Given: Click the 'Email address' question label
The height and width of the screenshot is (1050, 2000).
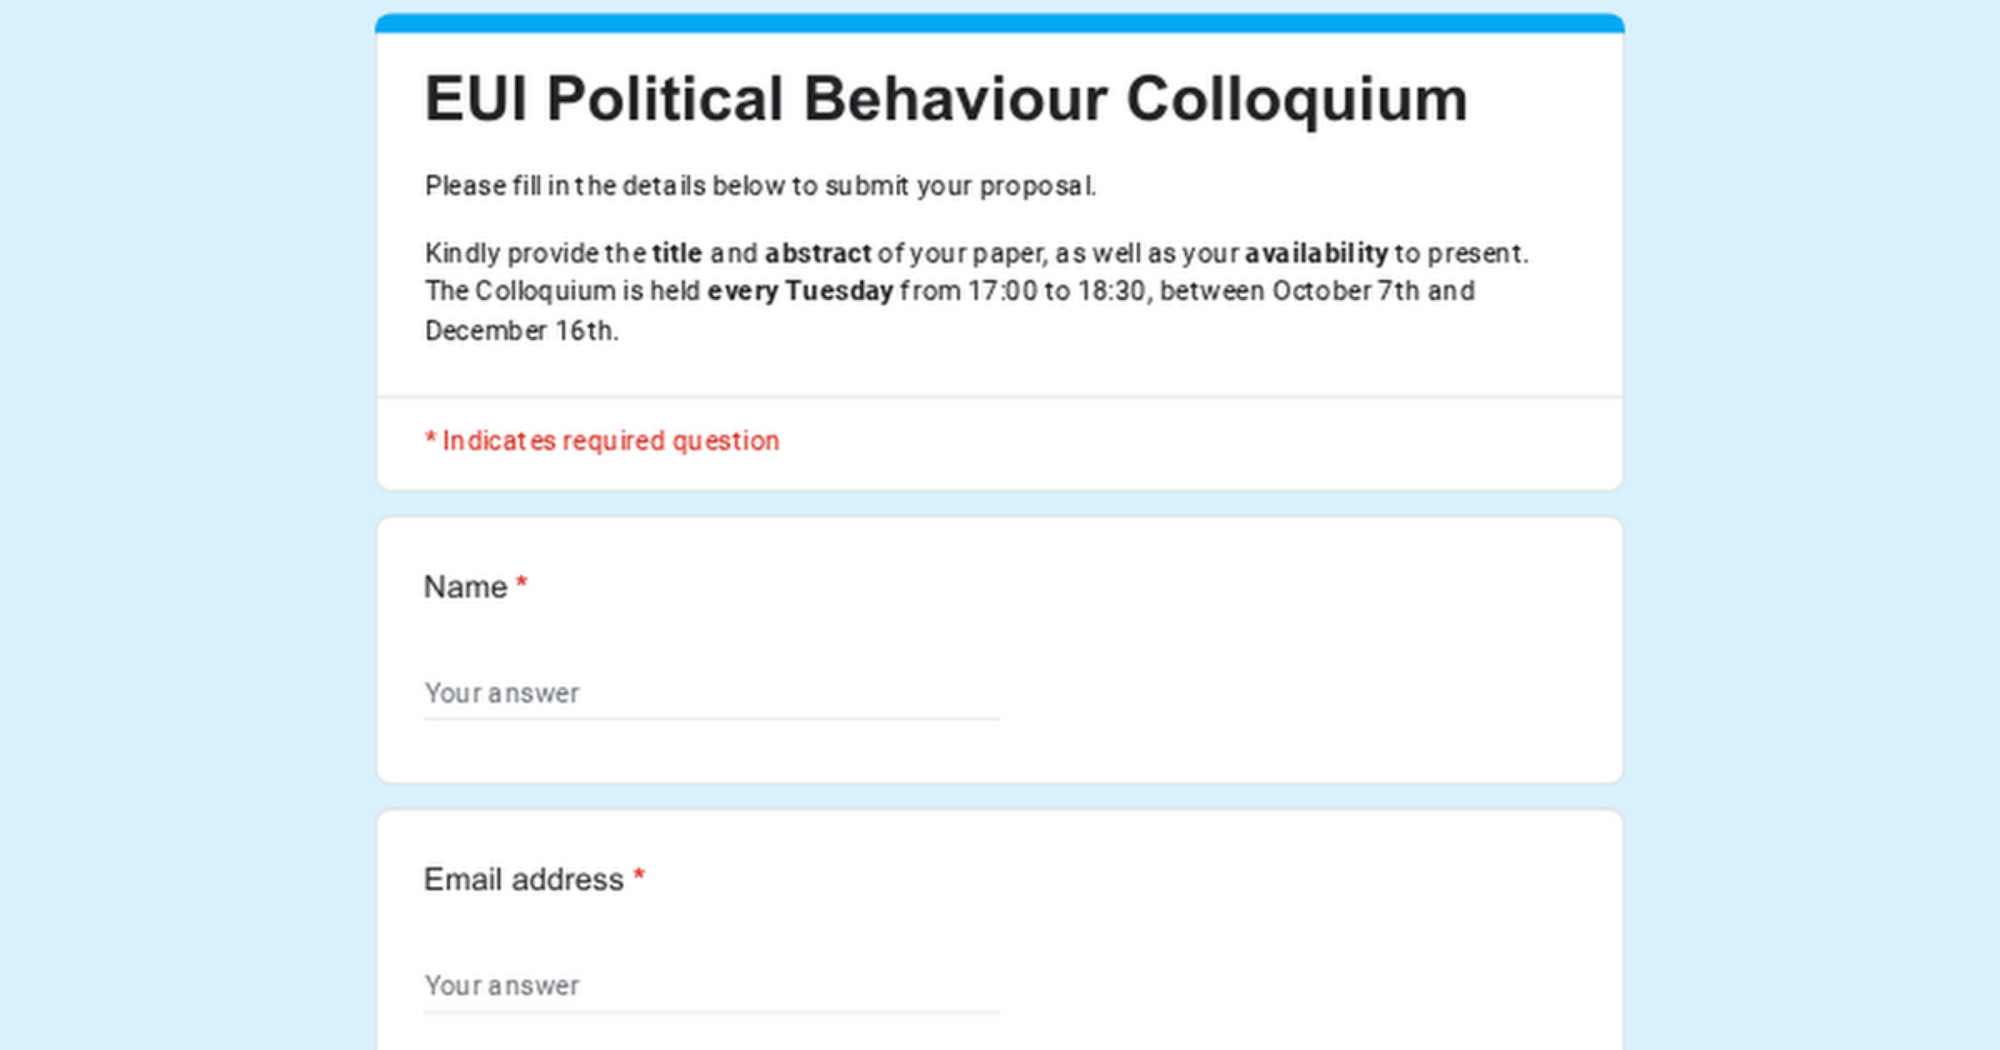Looking at the screenshot, I should click(523, 880).
